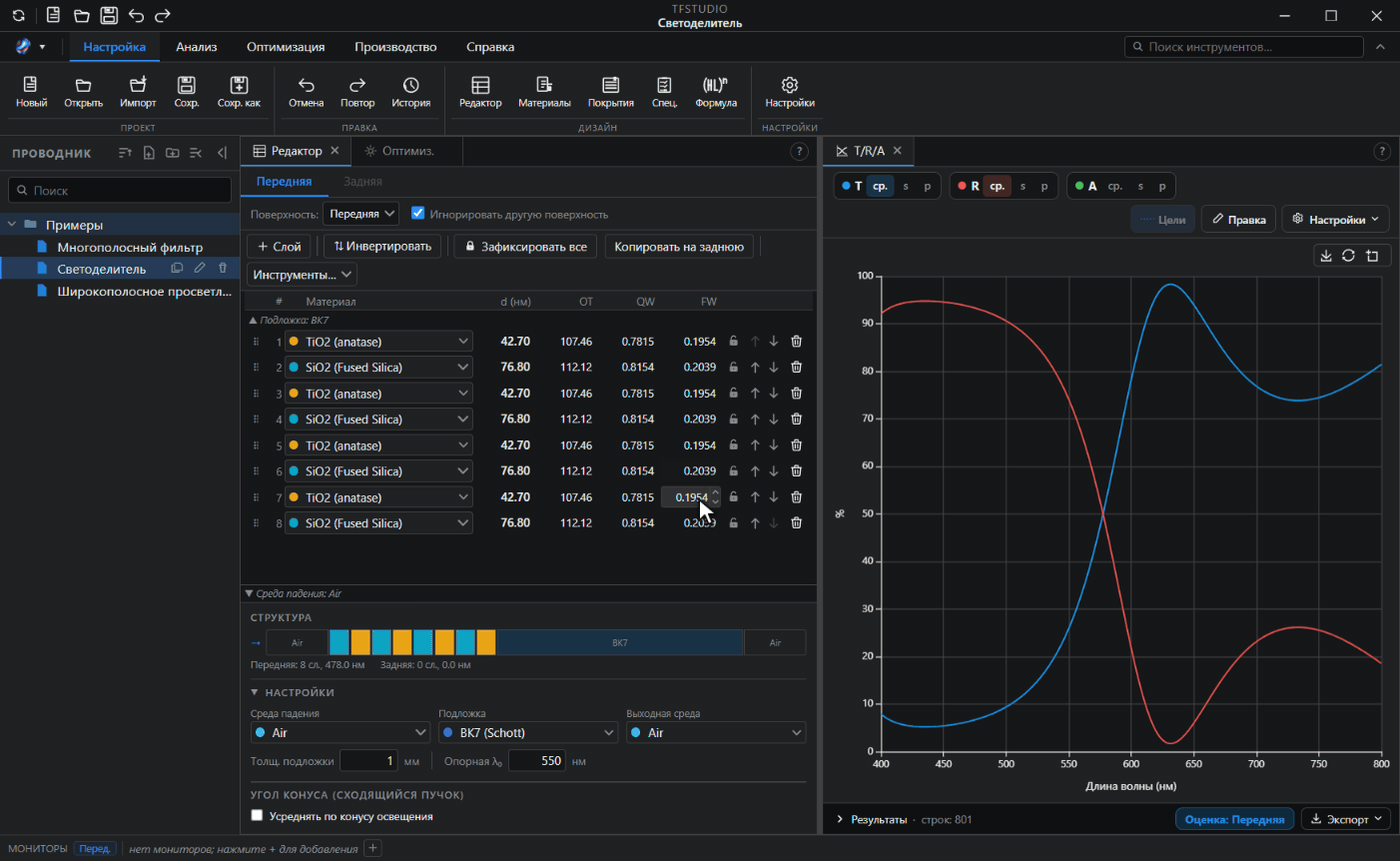Image resolution: width=1400 pixels, height=861 pixels.
Task: Uncheck Игнорировать другую поверхность checkbox
Action: tap(418, 213)
